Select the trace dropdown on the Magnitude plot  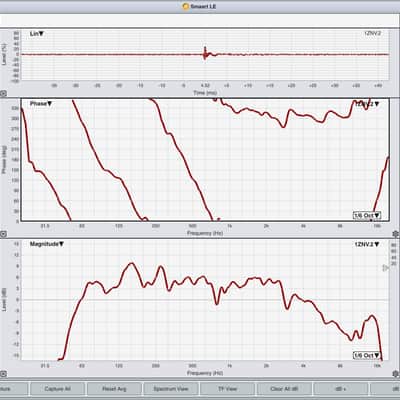pyautogui.click(x=367, y=244)
